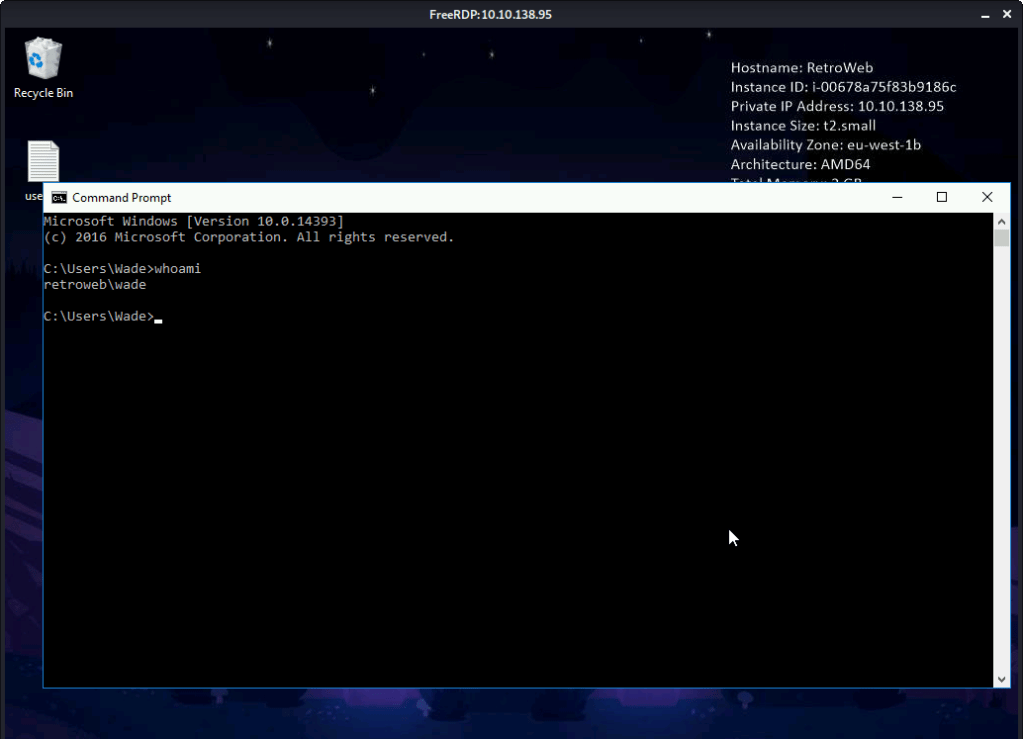Select the text file icon below Recycle Bin
The width and height of the screenshot is (1023, 739).
tap(43, 162)
